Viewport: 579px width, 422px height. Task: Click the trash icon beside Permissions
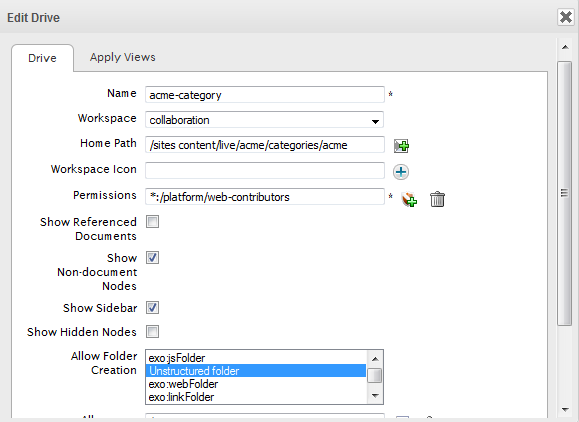pos(437,199)
